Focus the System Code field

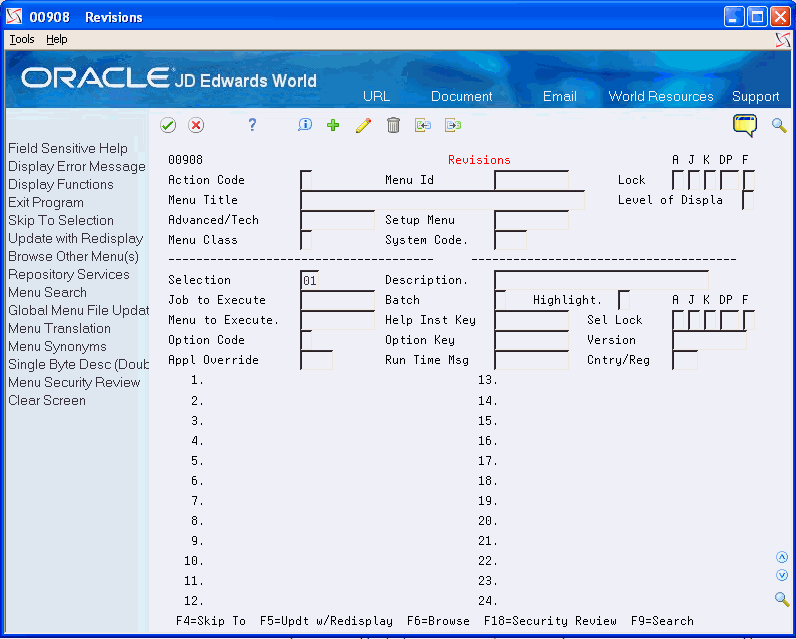510,240
